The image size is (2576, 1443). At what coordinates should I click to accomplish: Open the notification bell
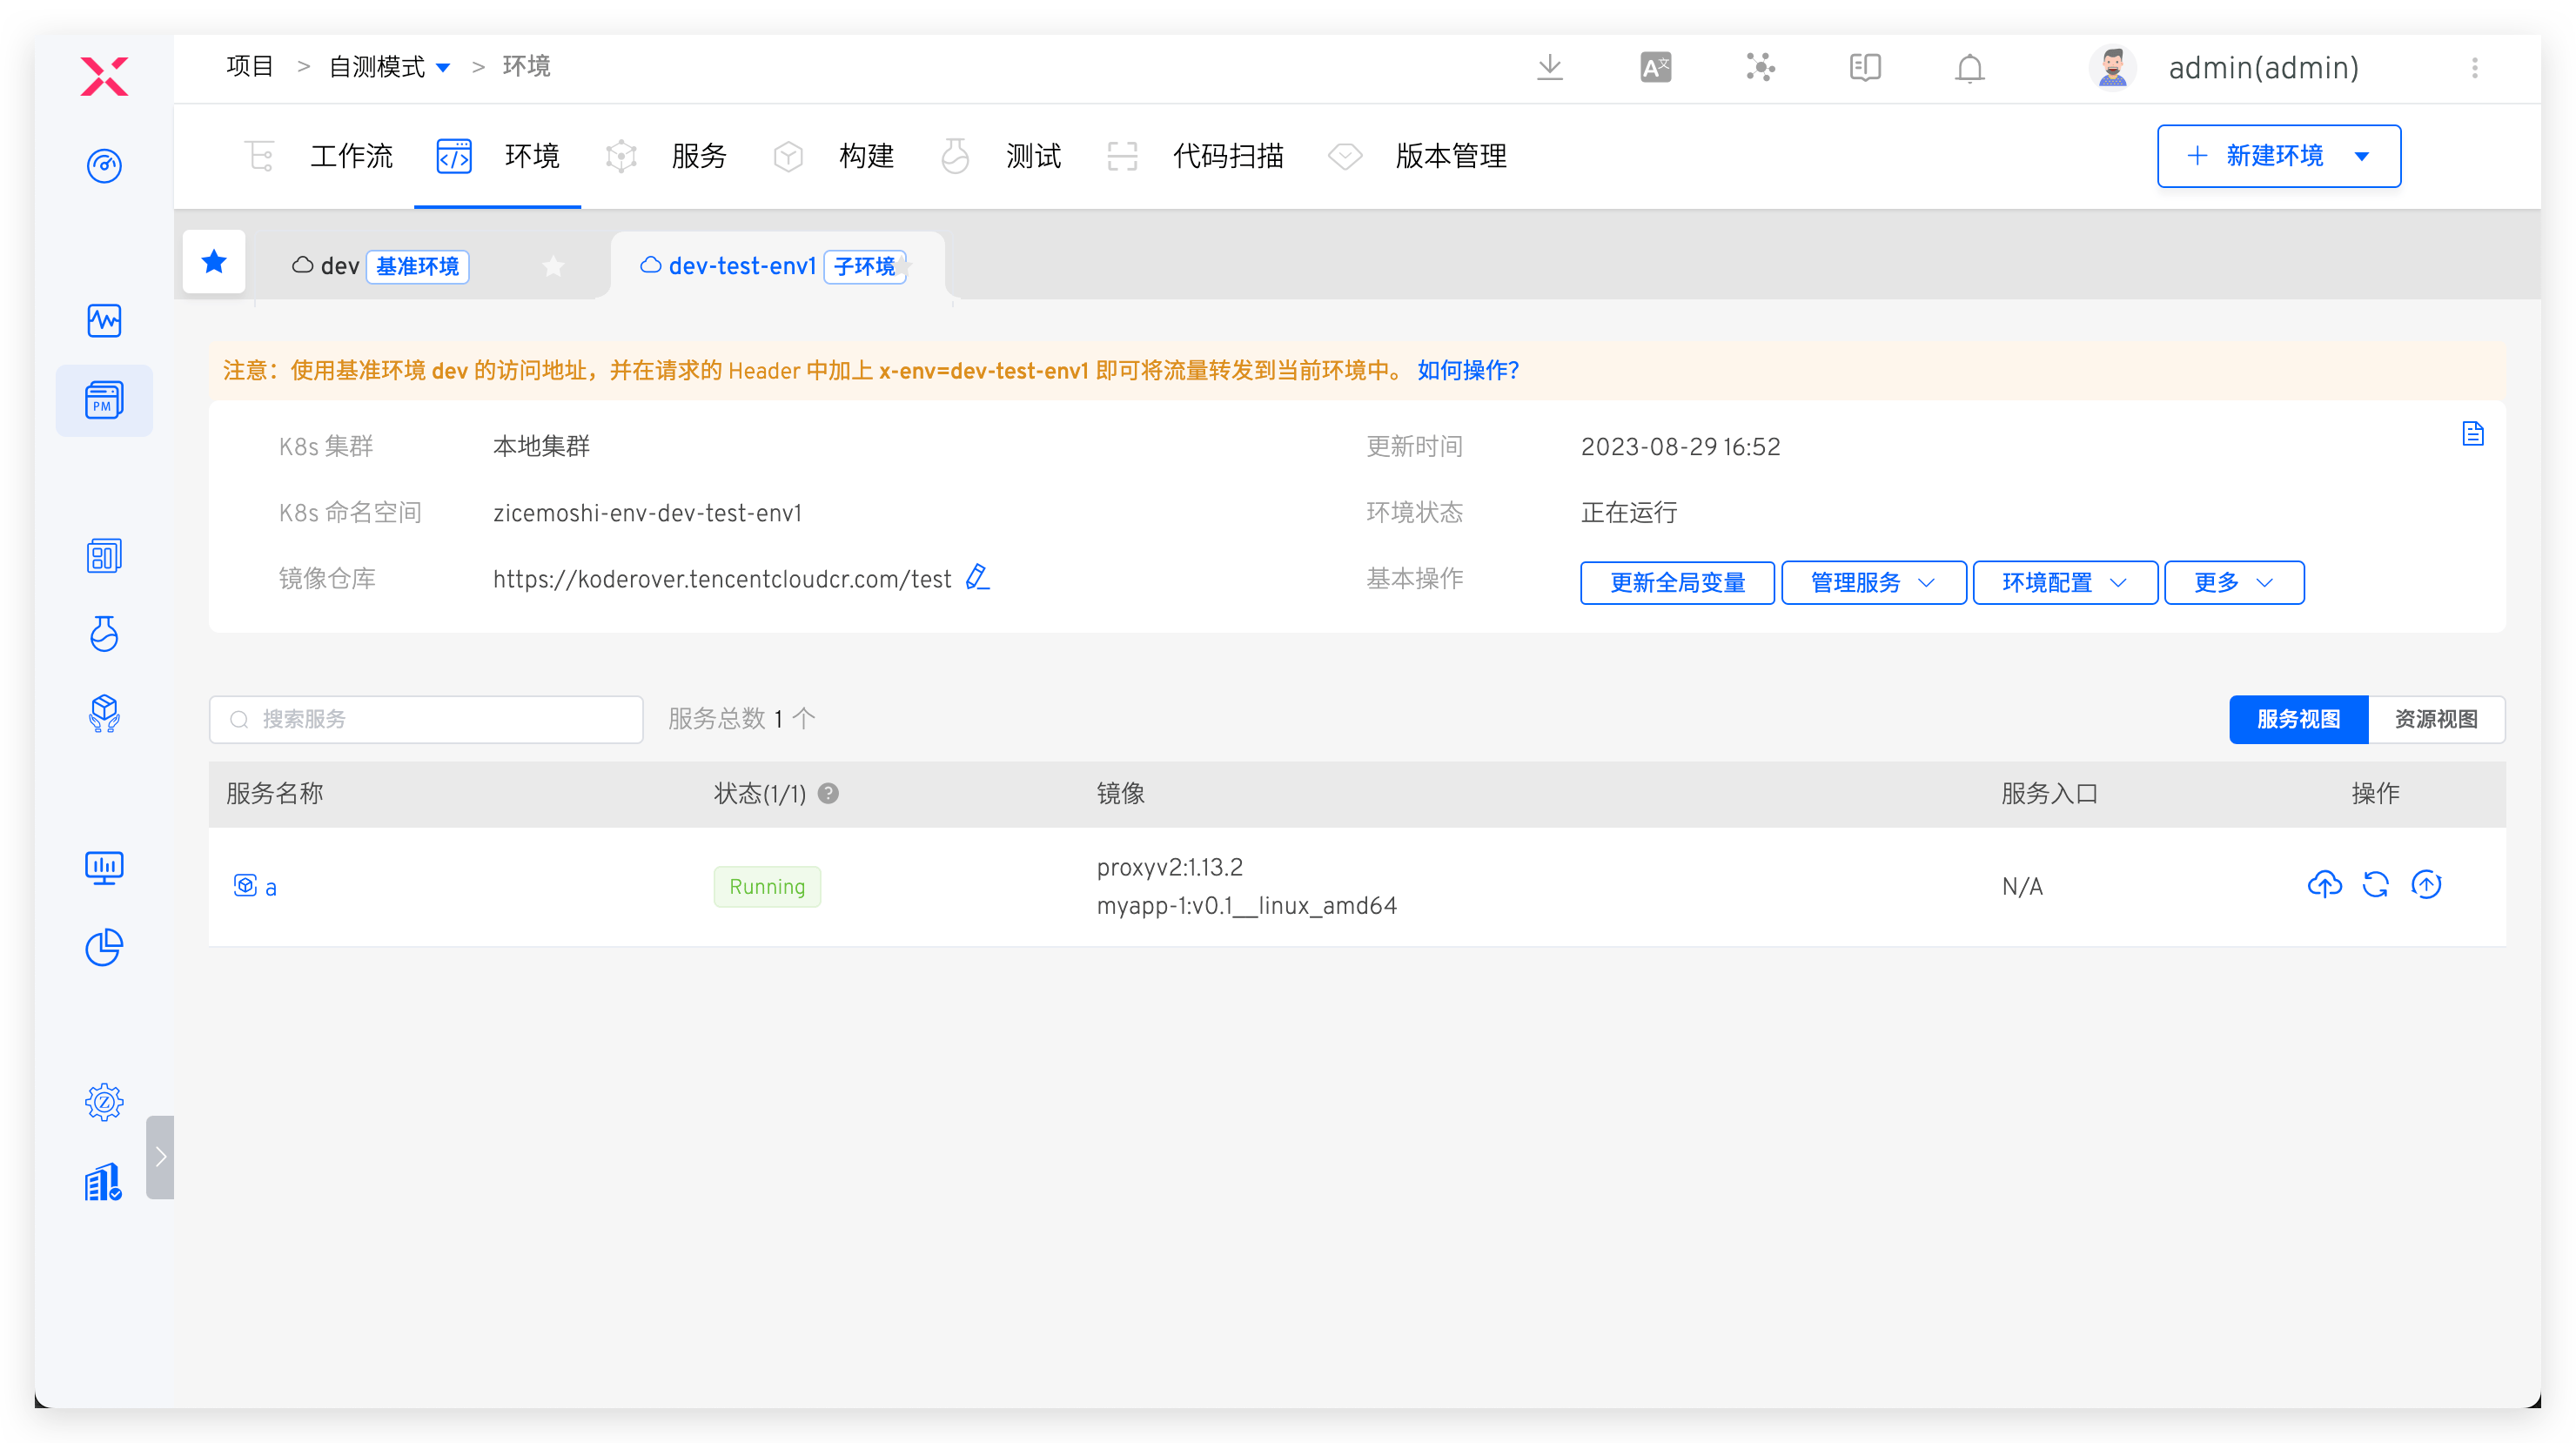click(1969, 68)
